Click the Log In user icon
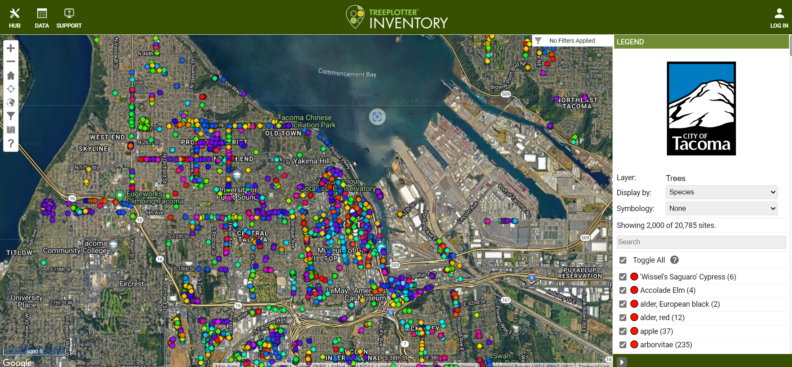Image resolution: width=792 pixels, height=367 pixels. pos(779,14)
